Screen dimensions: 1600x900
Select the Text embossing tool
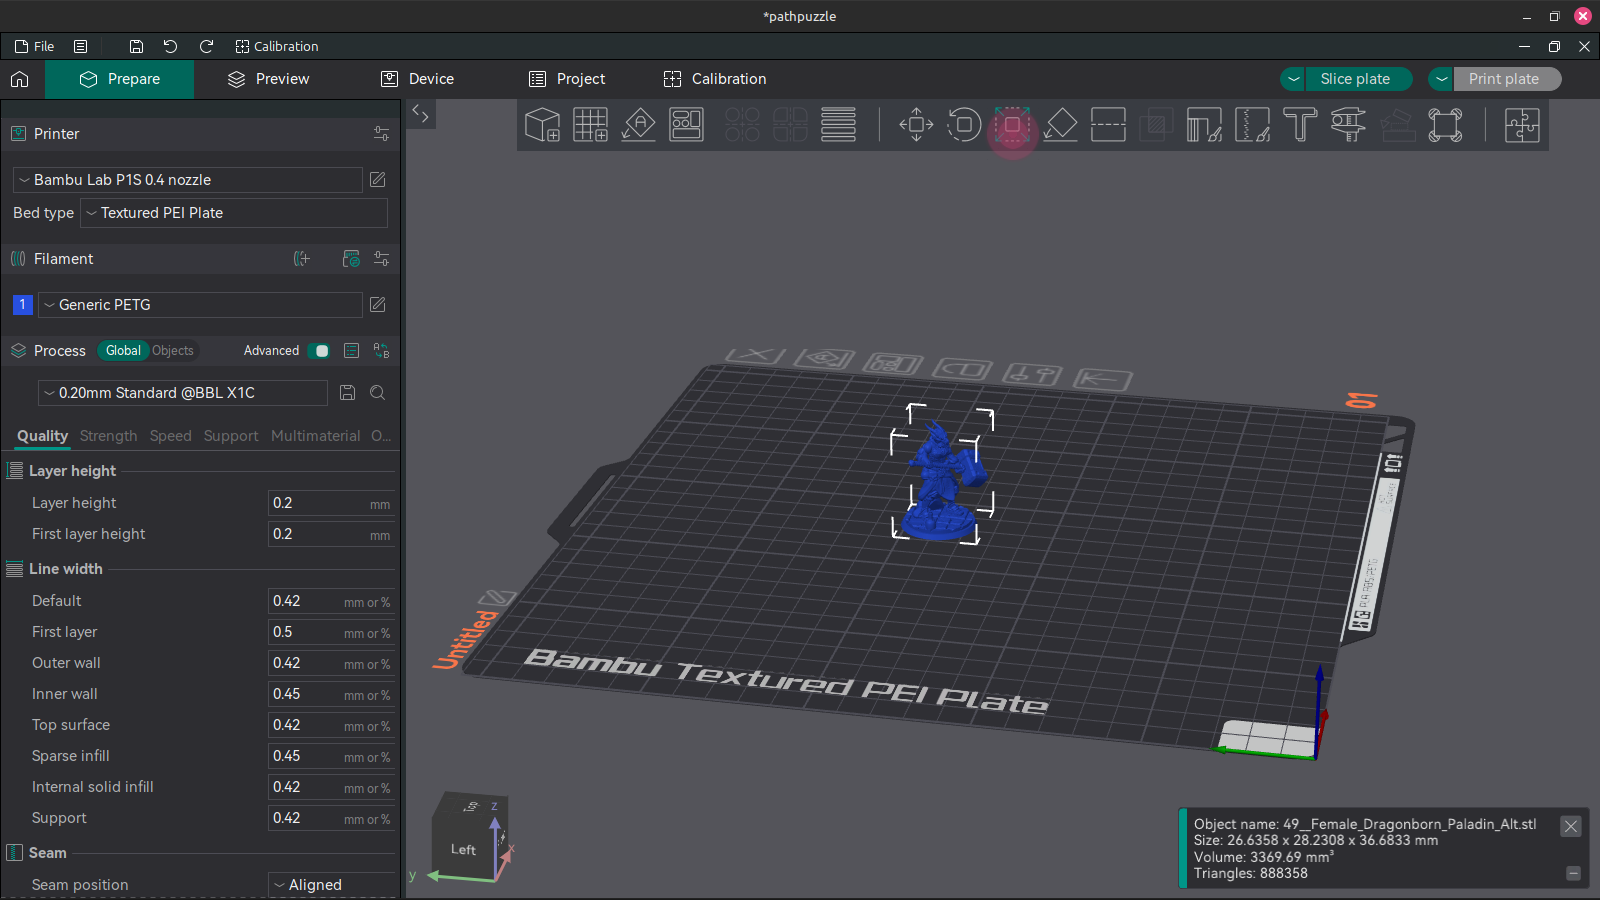click(1299, 125)
